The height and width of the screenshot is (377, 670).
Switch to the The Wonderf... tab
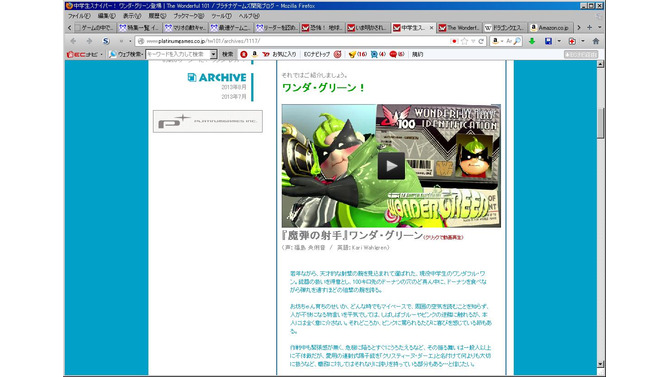point(459,27)
